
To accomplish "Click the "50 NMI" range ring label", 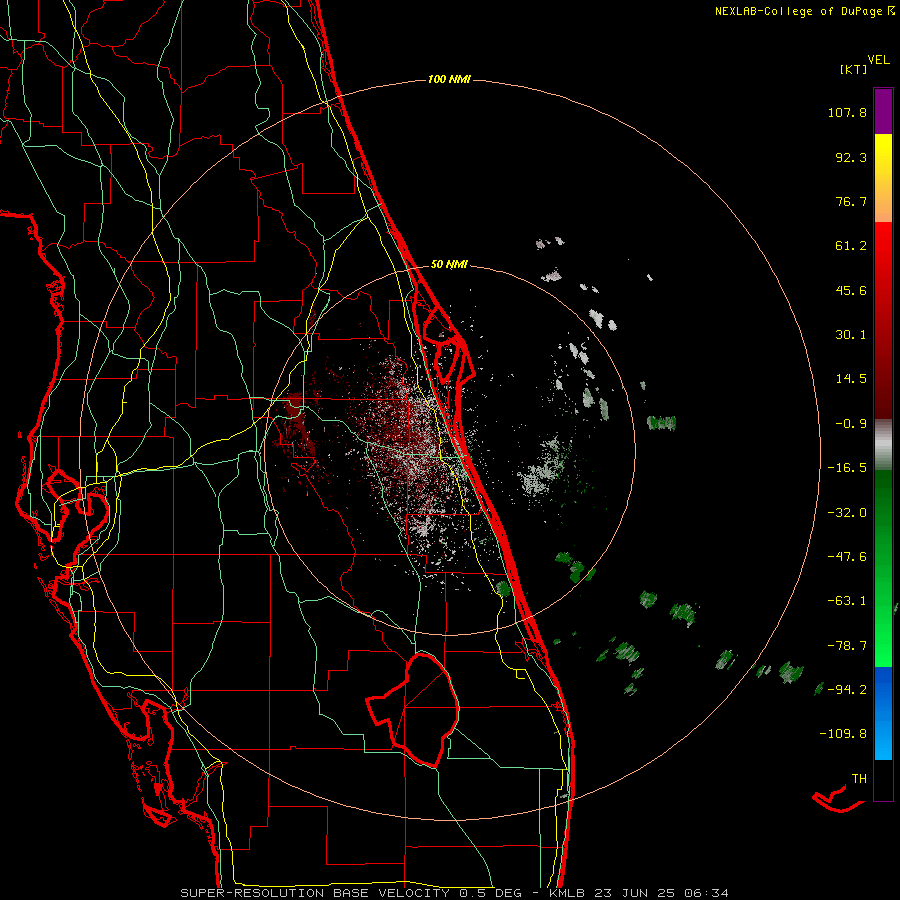I will click(449, 265).
